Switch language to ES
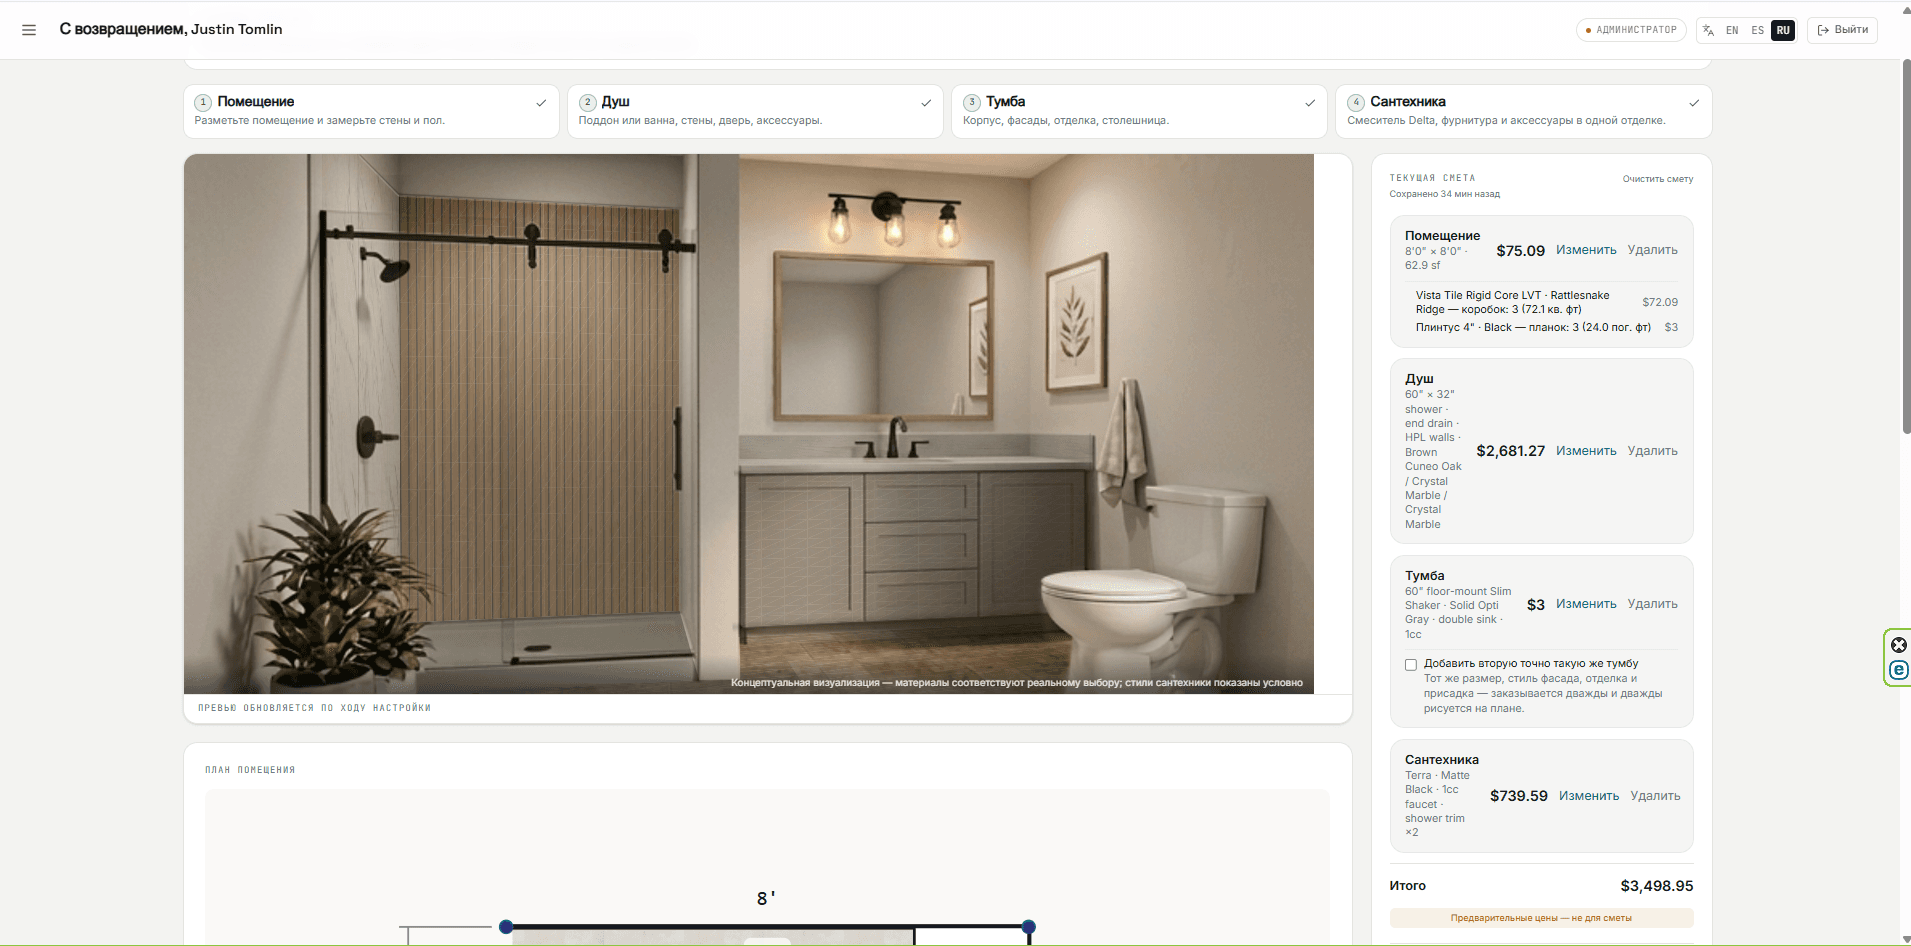Image resolution: width=1911 pixels, height=946 pixels. click(x=1757, y=30)
